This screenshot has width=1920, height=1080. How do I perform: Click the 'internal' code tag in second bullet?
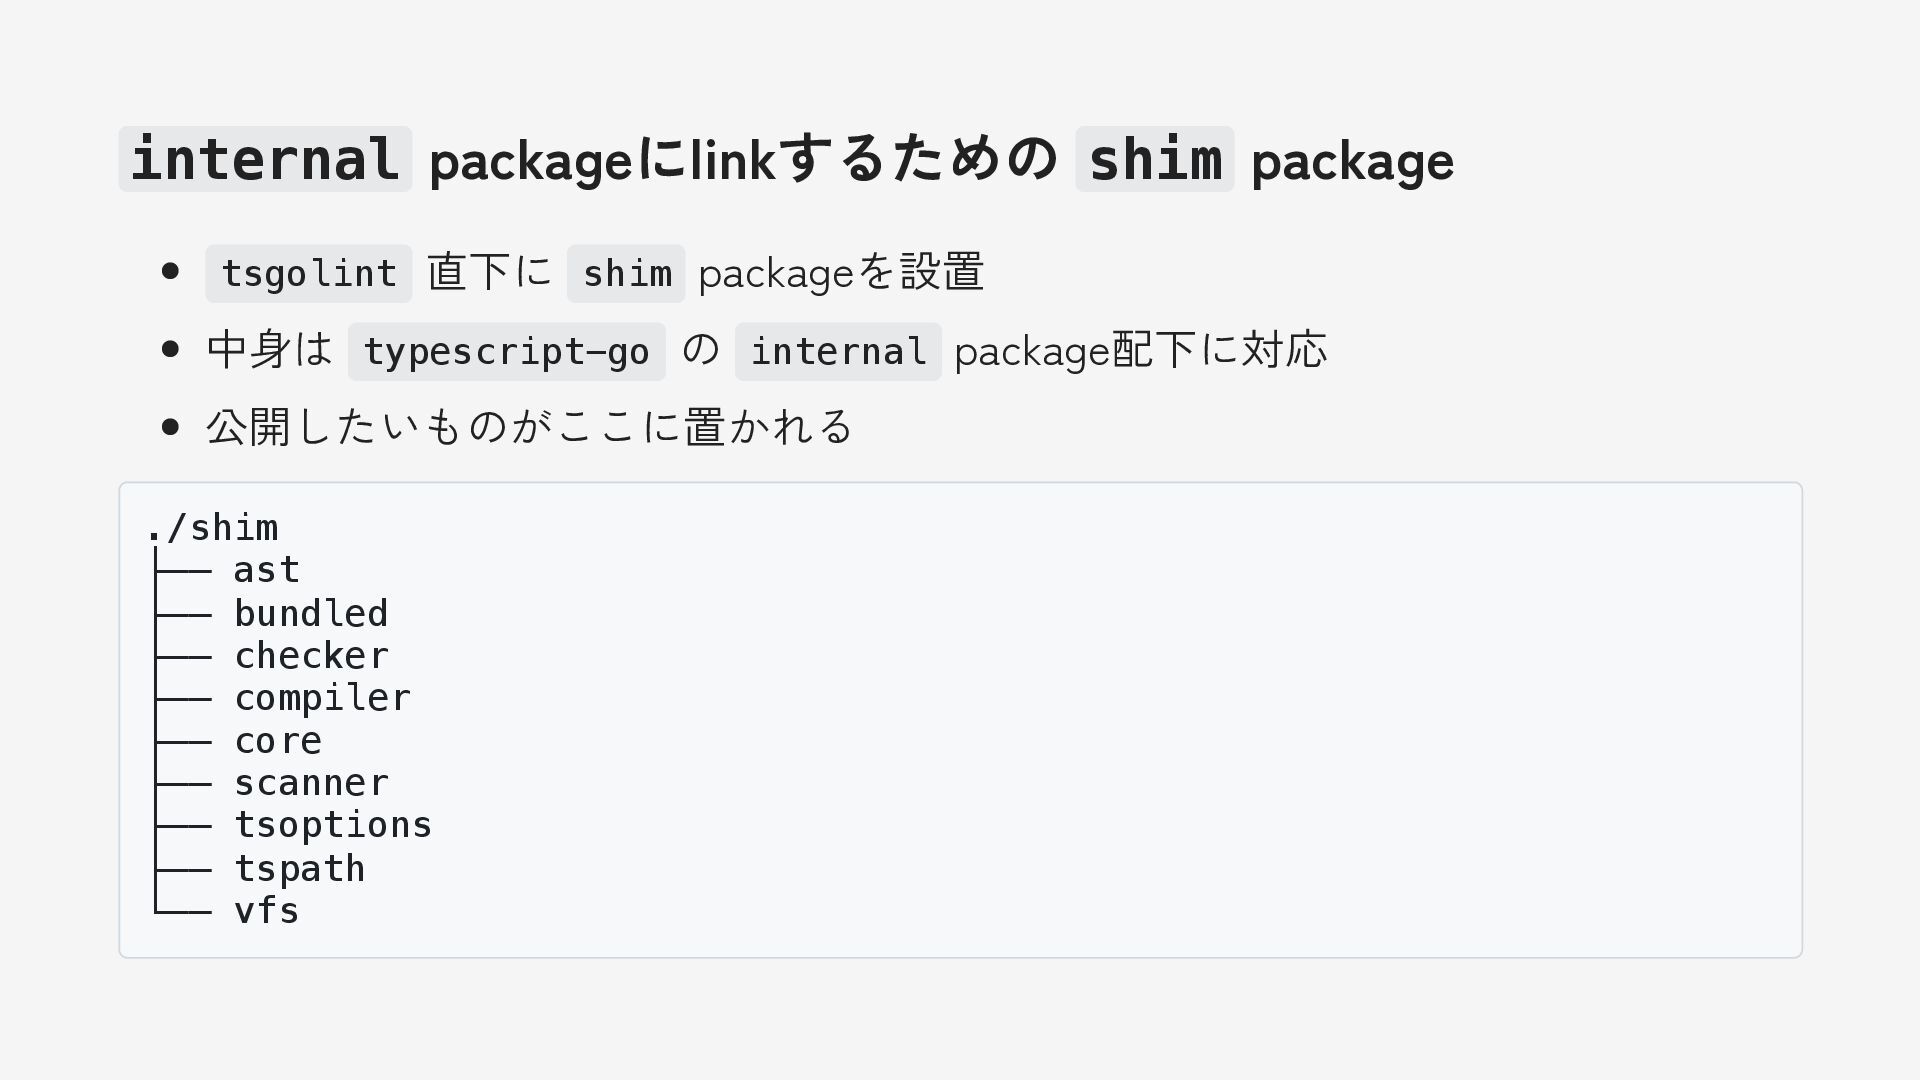[x=838, y=351]
